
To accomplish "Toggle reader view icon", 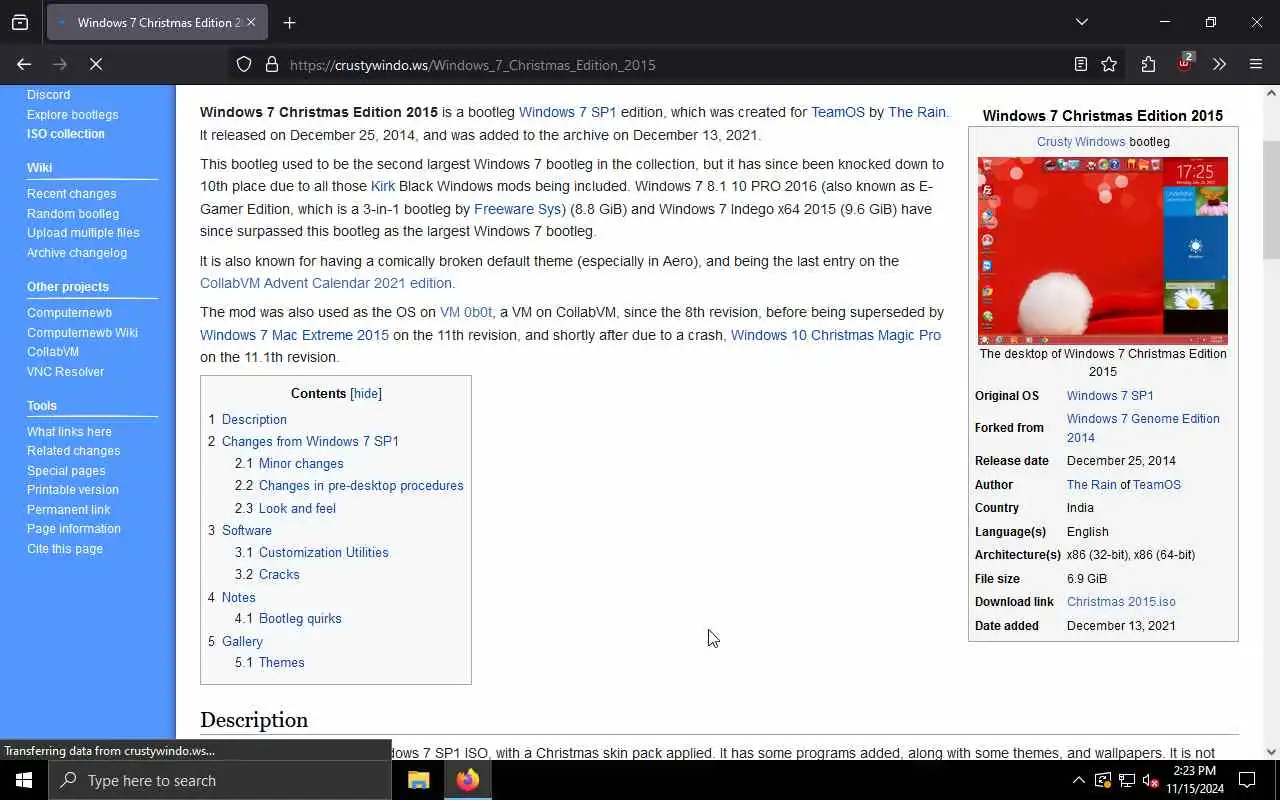I will 1080,65.
